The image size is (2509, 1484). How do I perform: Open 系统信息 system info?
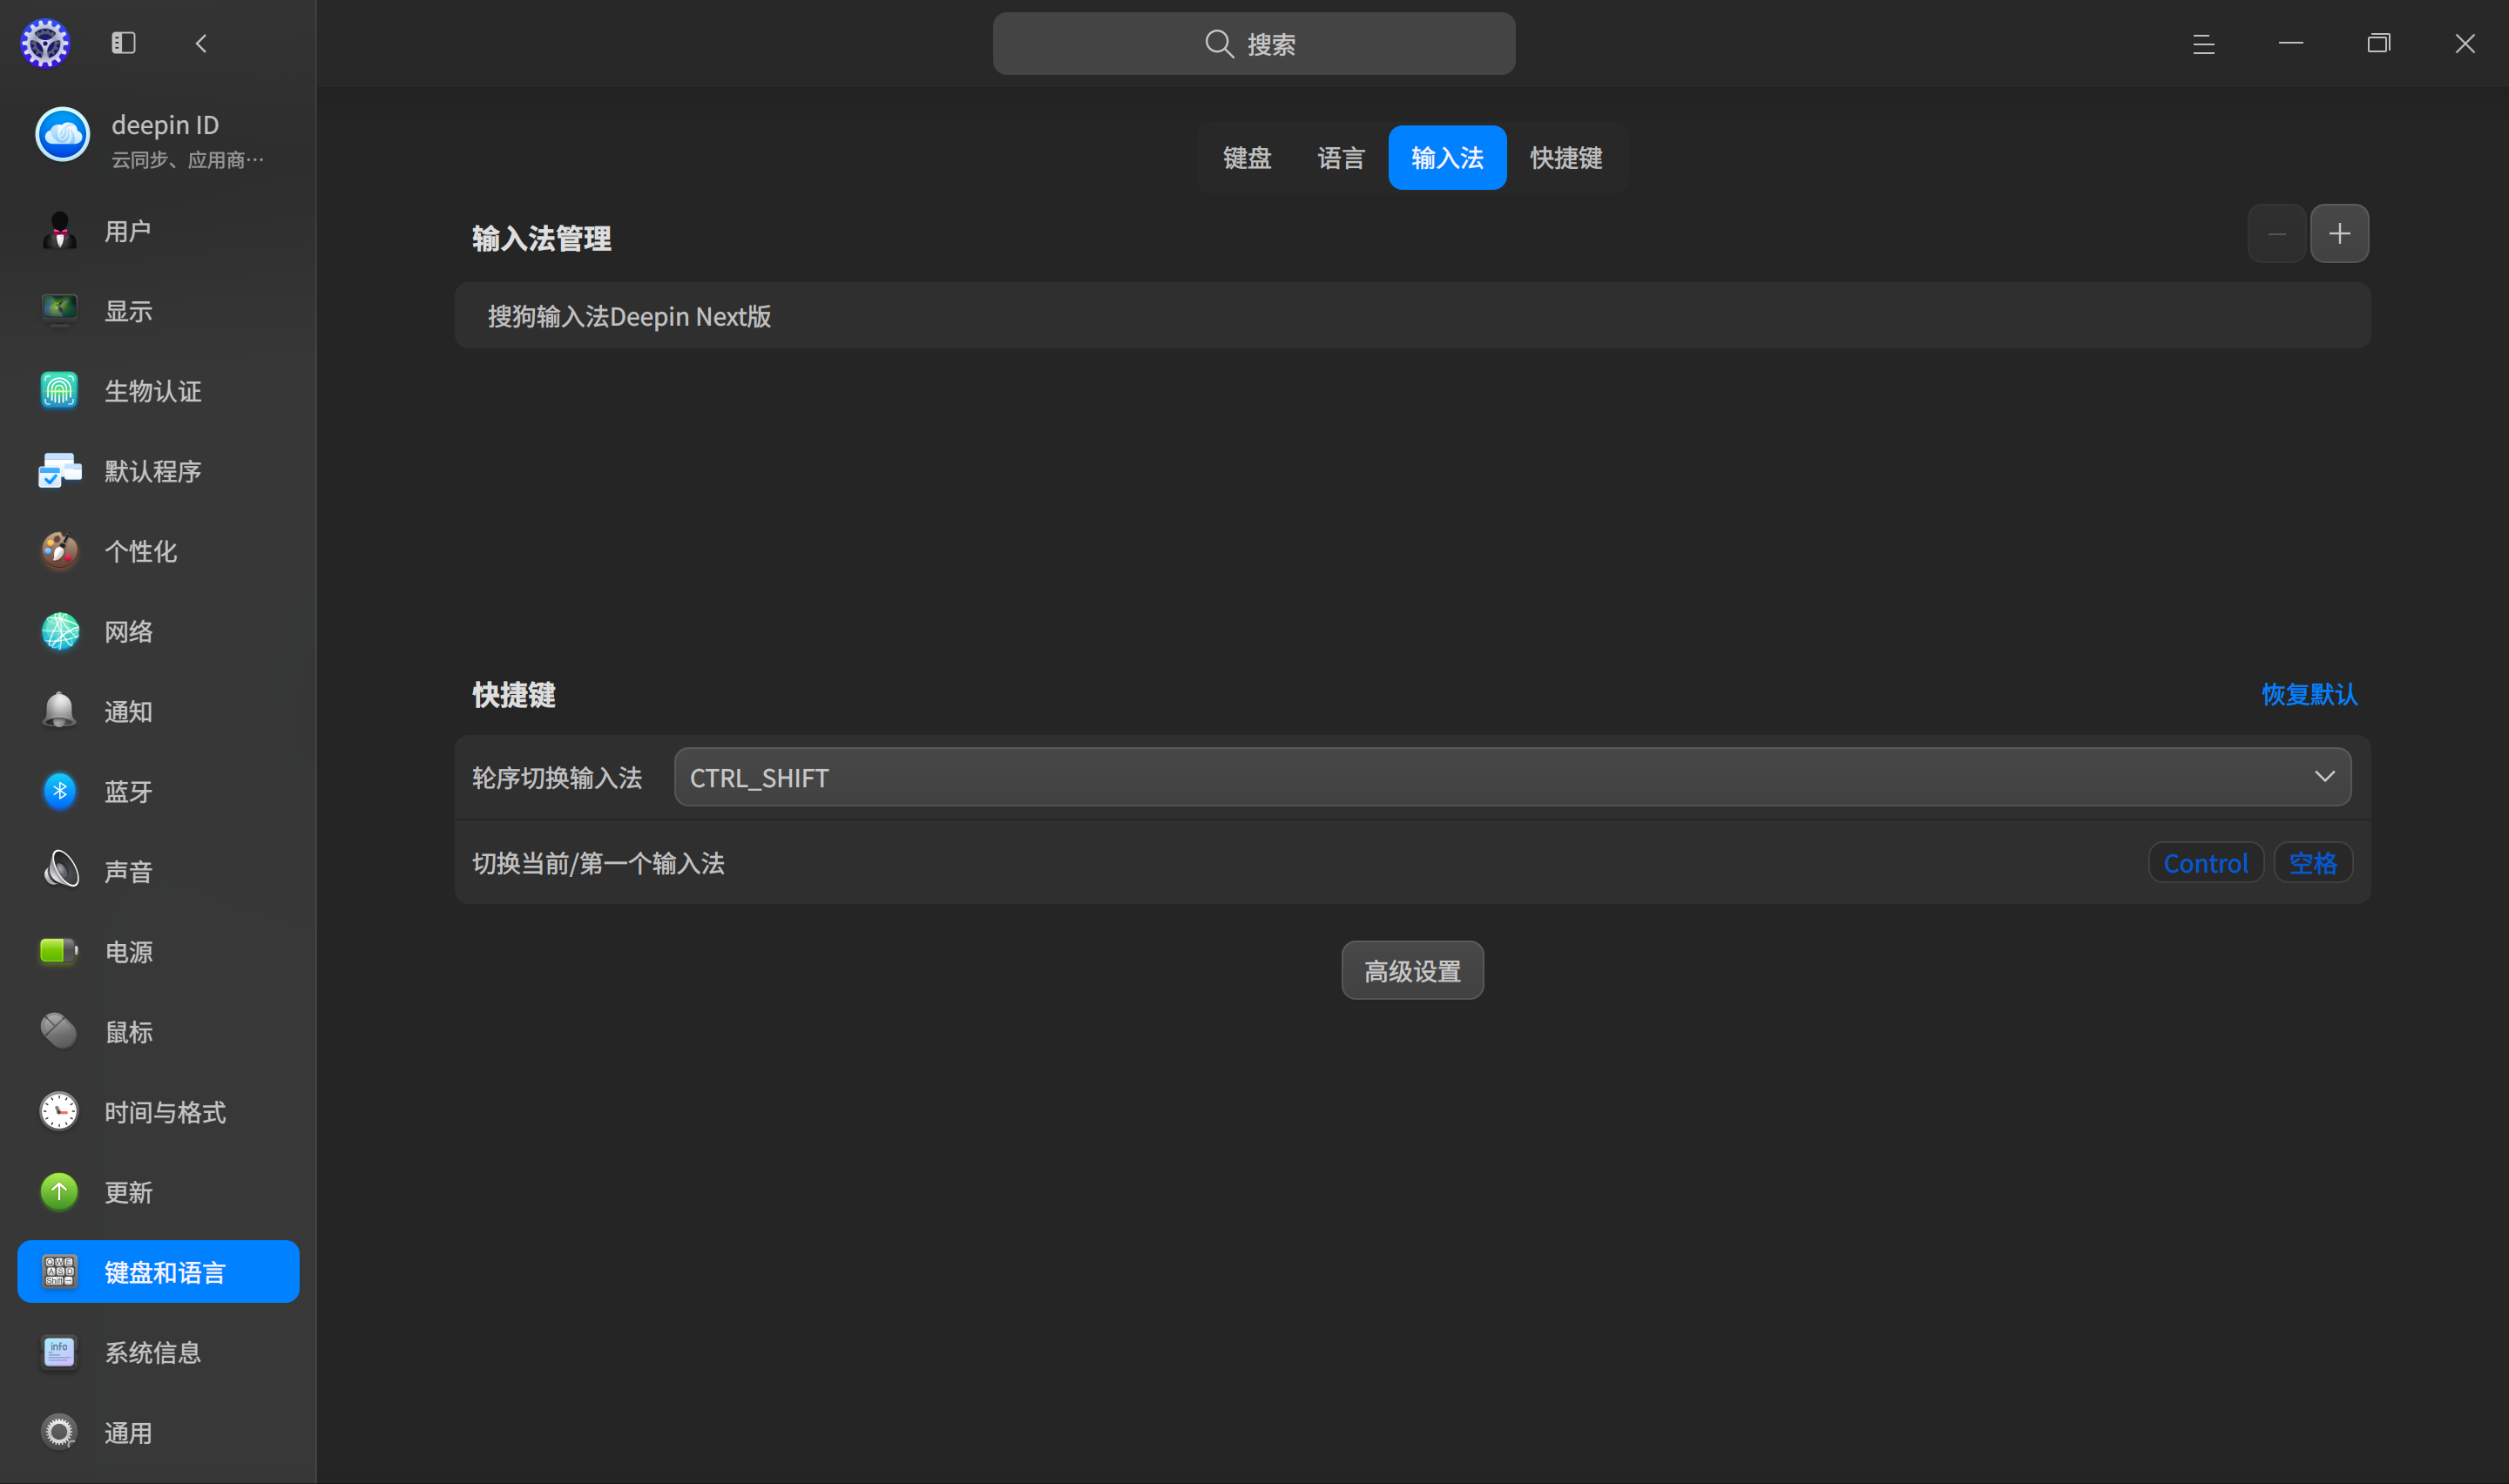[158, 1352]
